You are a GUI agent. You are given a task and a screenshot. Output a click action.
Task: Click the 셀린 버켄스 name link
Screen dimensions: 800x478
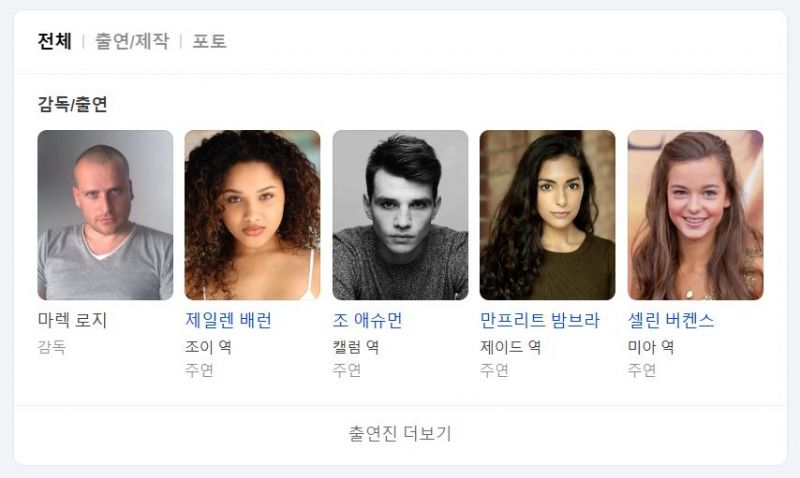(x=671, y=320)
